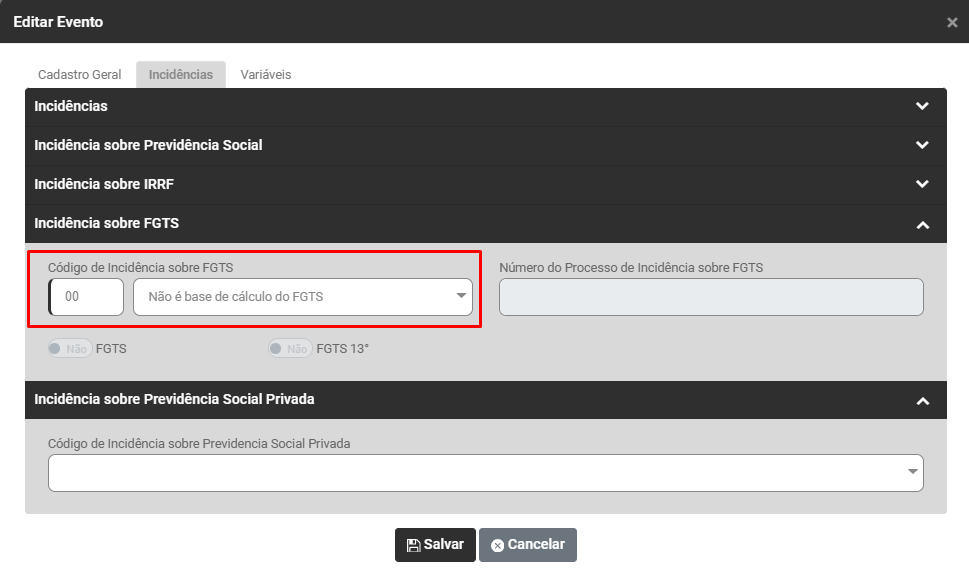Click the Número do Processo FGTS field

click(x=711, y=297)
